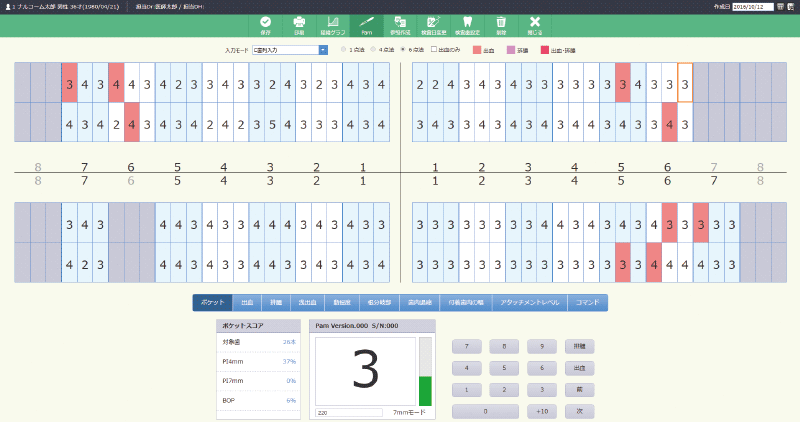Screen dimensions: 800x422
Task: Switch to the アタッチメントレベル tab
Action: coord(530,303)
